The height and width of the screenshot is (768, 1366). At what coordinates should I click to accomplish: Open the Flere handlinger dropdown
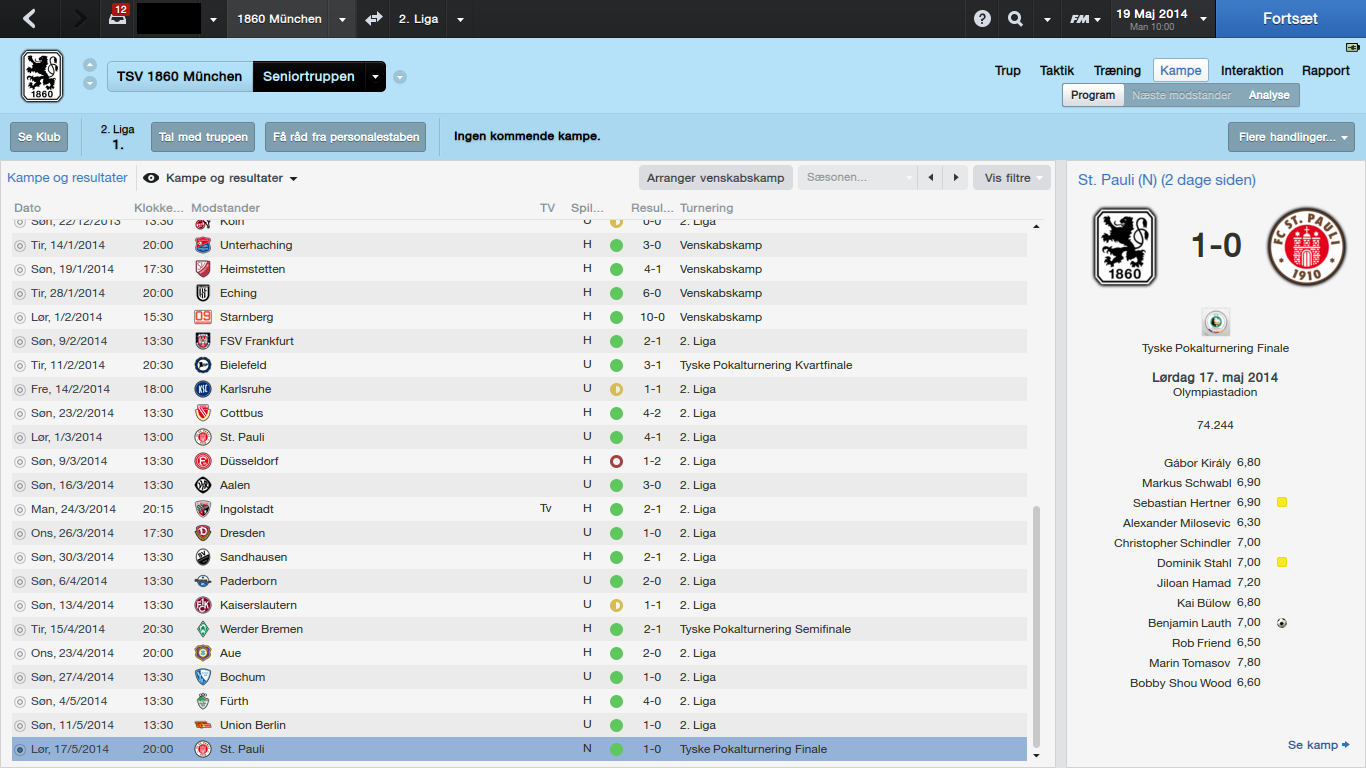[x=1291, y=137]
